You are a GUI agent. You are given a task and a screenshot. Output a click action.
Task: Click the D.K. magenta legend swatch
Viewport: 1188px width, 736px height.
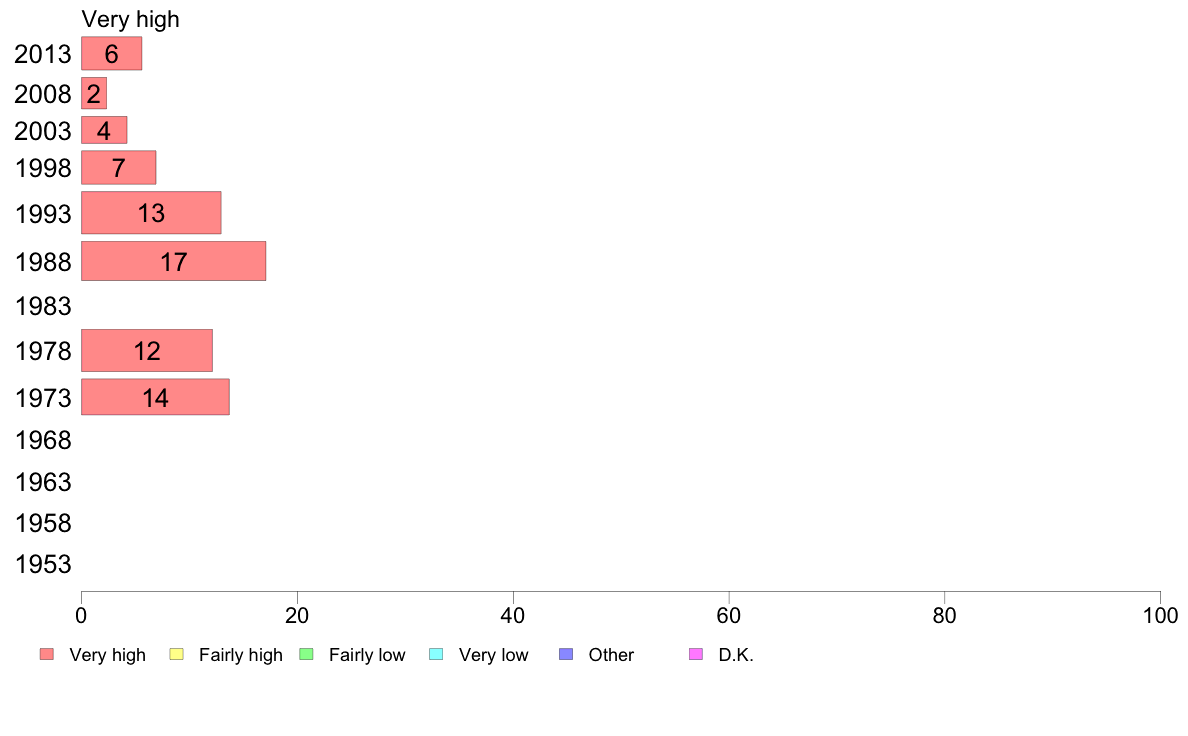tap(696, 654)
